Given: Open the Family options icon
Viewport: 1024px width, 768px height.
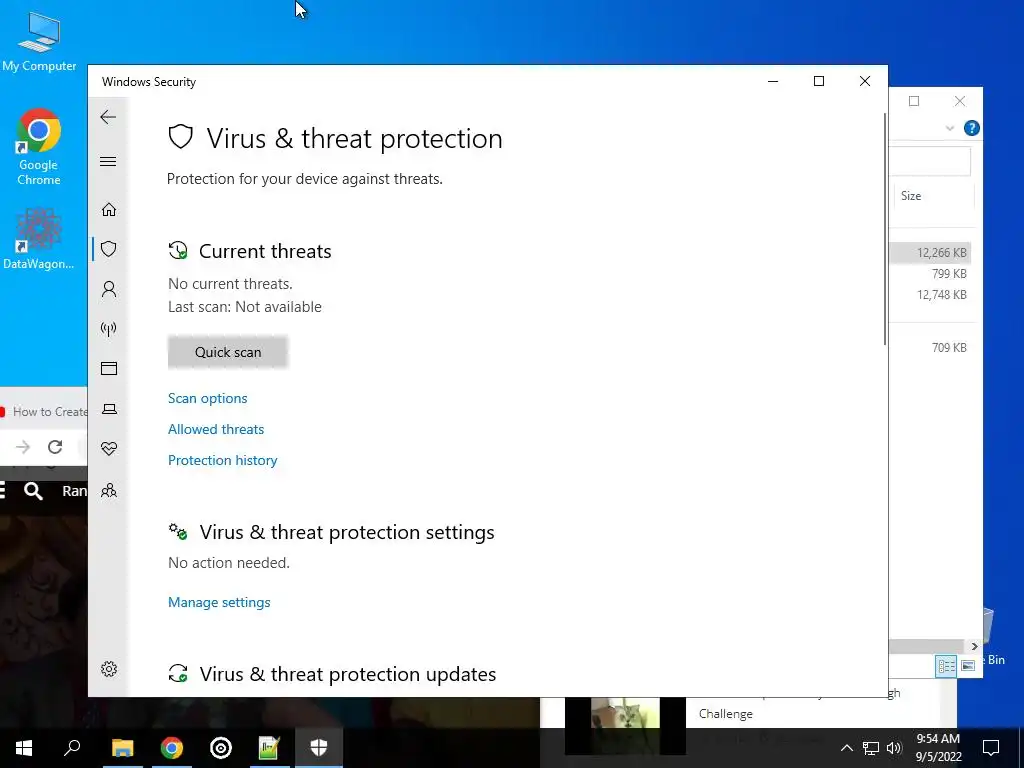Looking at the screenshot, I should click(x=109, y=490).
